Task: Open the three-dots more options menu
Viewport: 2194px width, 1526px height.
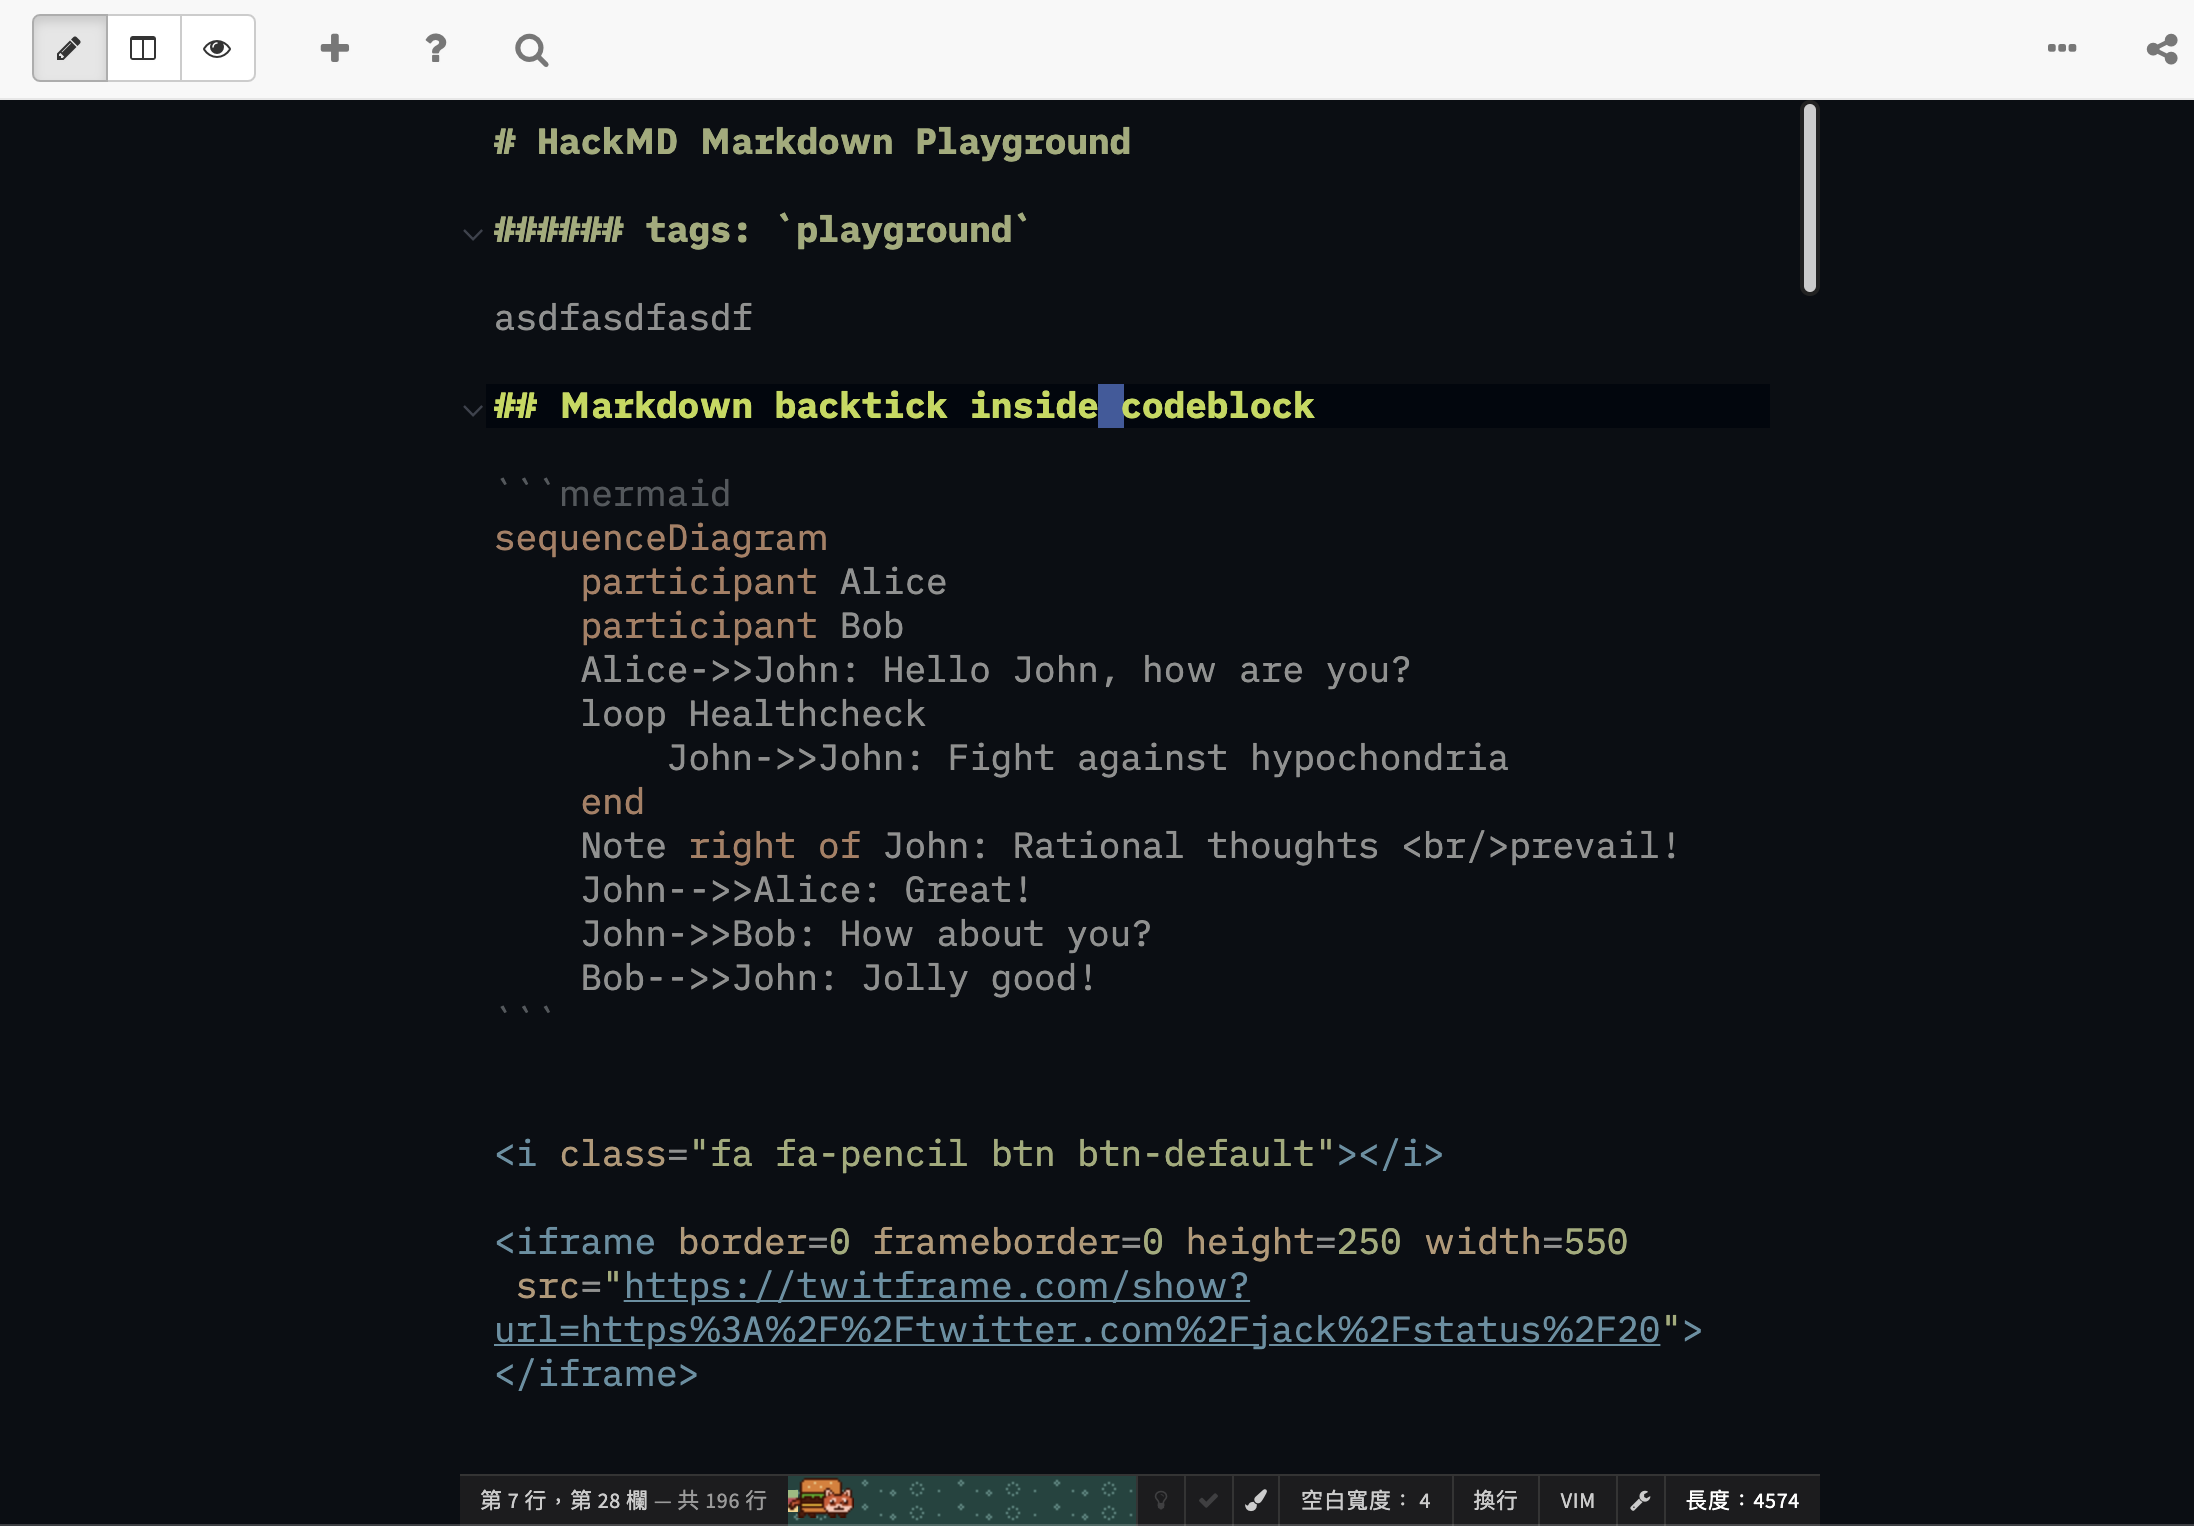Action: (x=2061, y=48)
